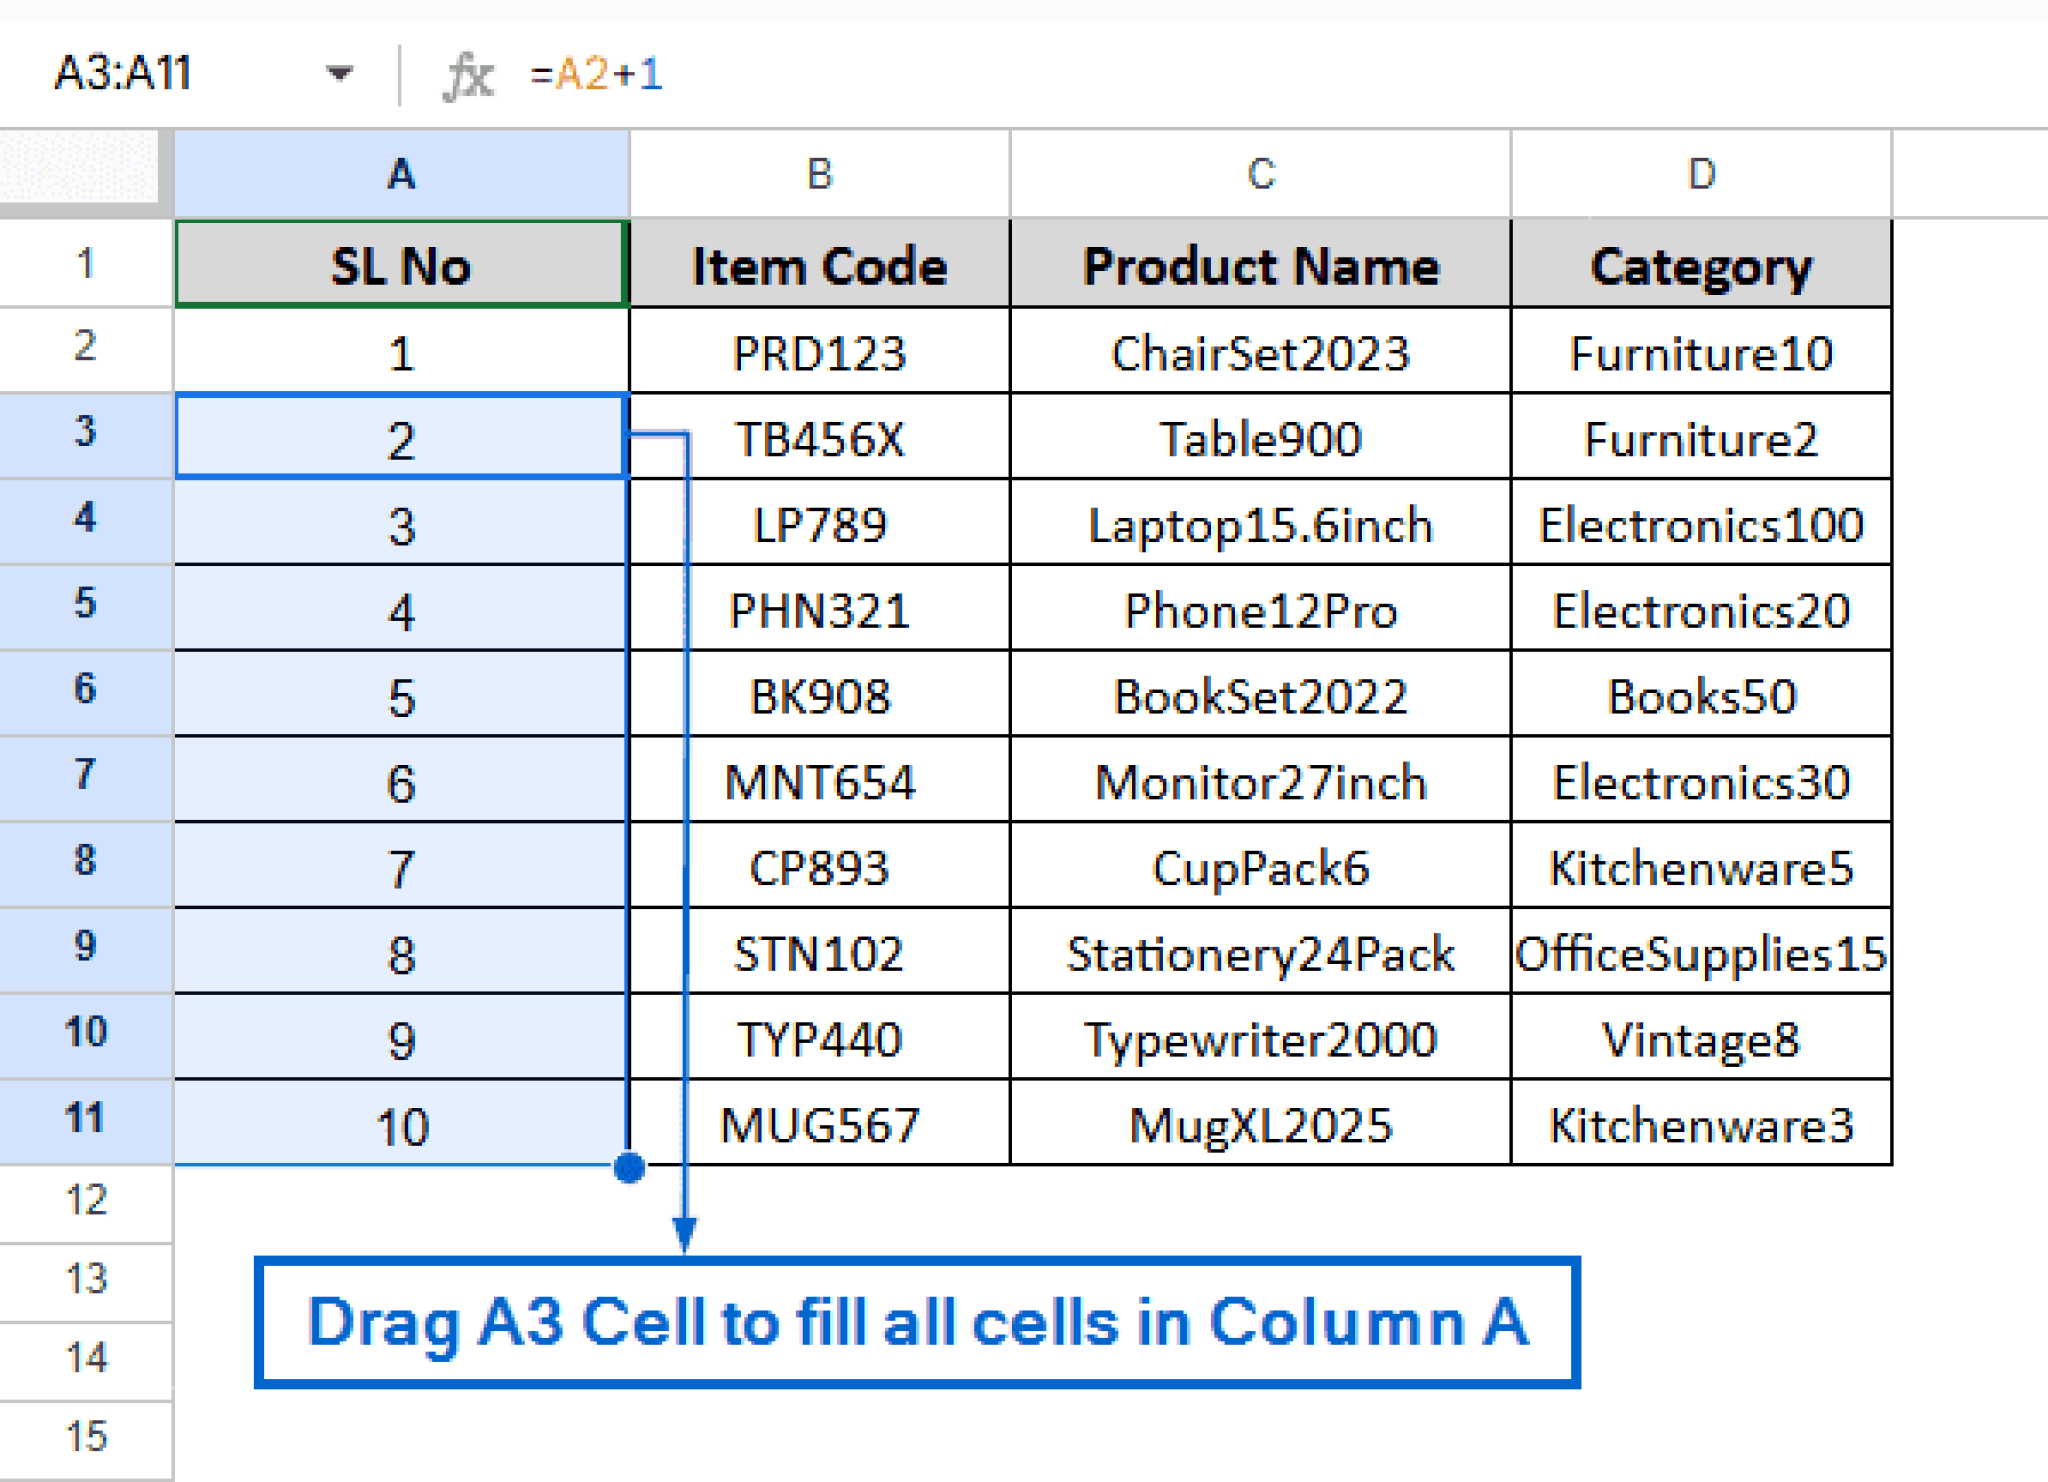Open the Name Box range dropdown arrow
Viewport: 2048px width, 1482px height.
click(339, 74)
